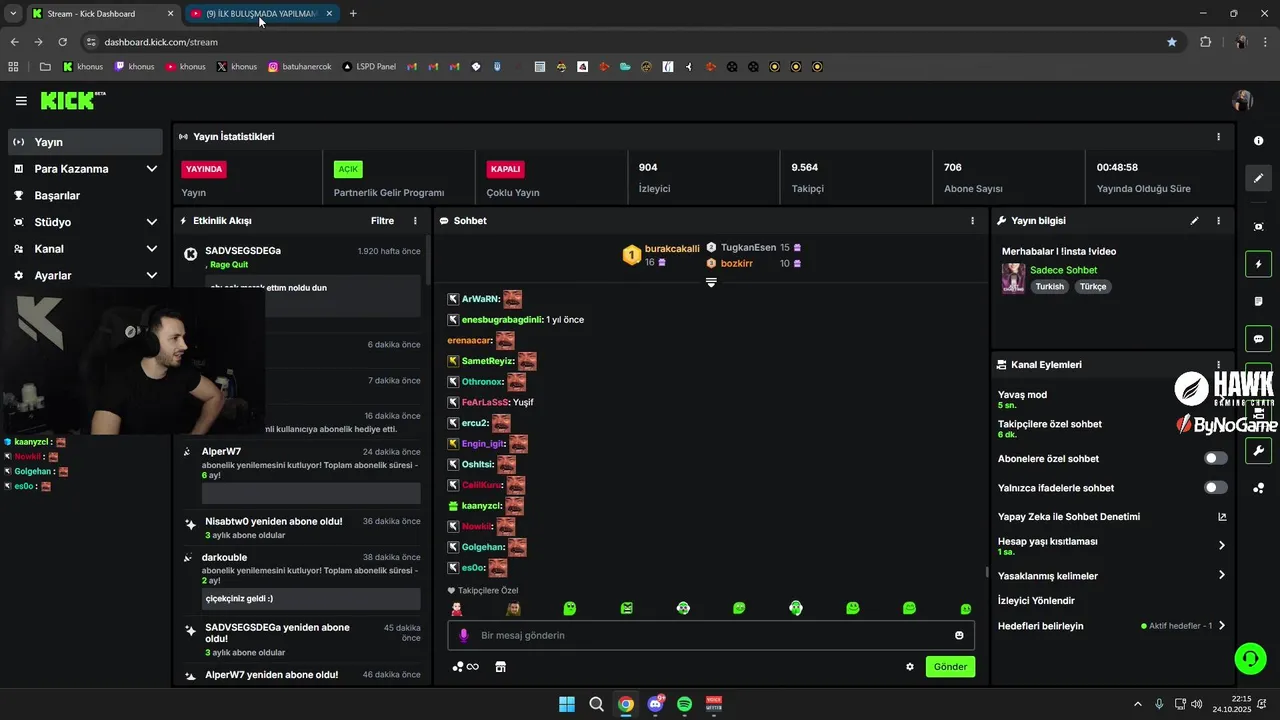This screenshot has width=1280, height=720.
Task: Open Hesap yaşı kısıtlaması chevron
Action: click(x=1222, y=546)
